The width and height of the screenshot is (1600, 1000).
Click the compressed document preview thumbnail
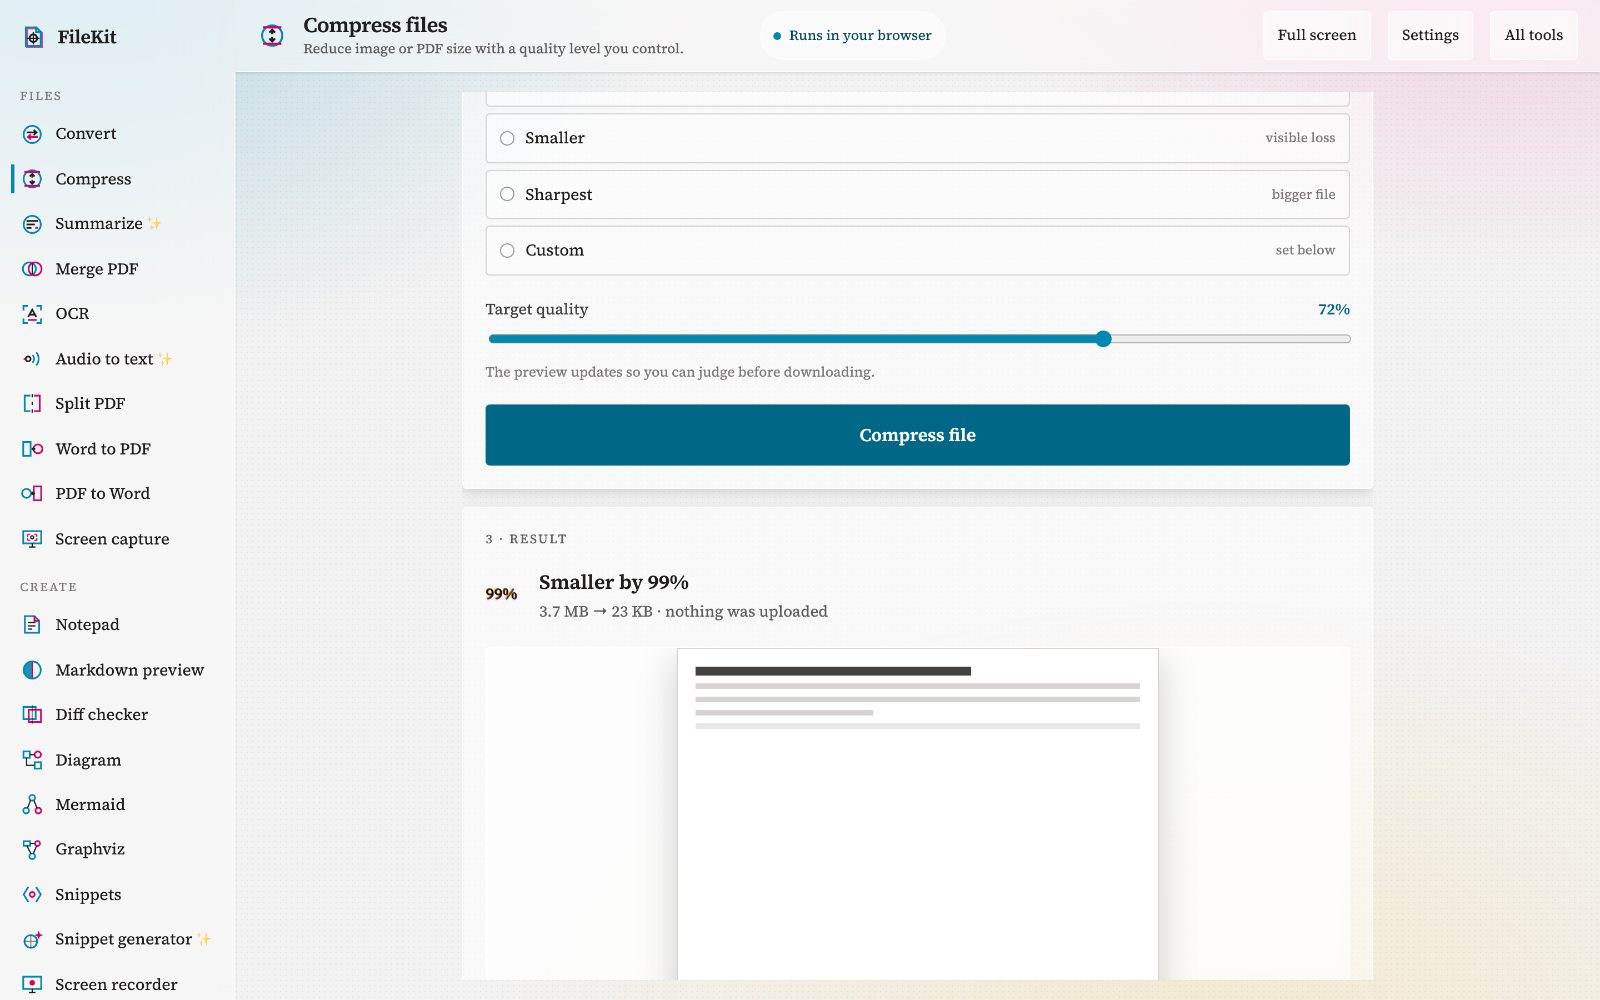point(917,814)
